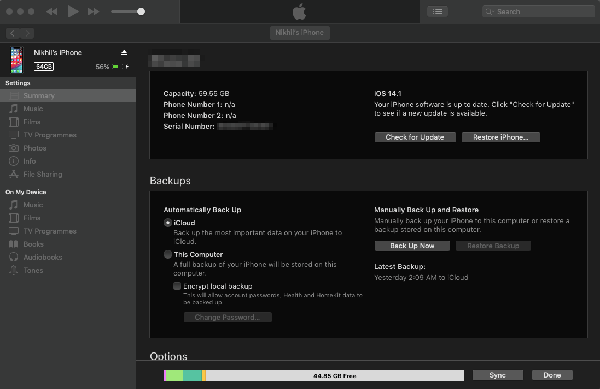Open Summary in Settings sidebar
600x389 pixels.
tap(68, 96)
